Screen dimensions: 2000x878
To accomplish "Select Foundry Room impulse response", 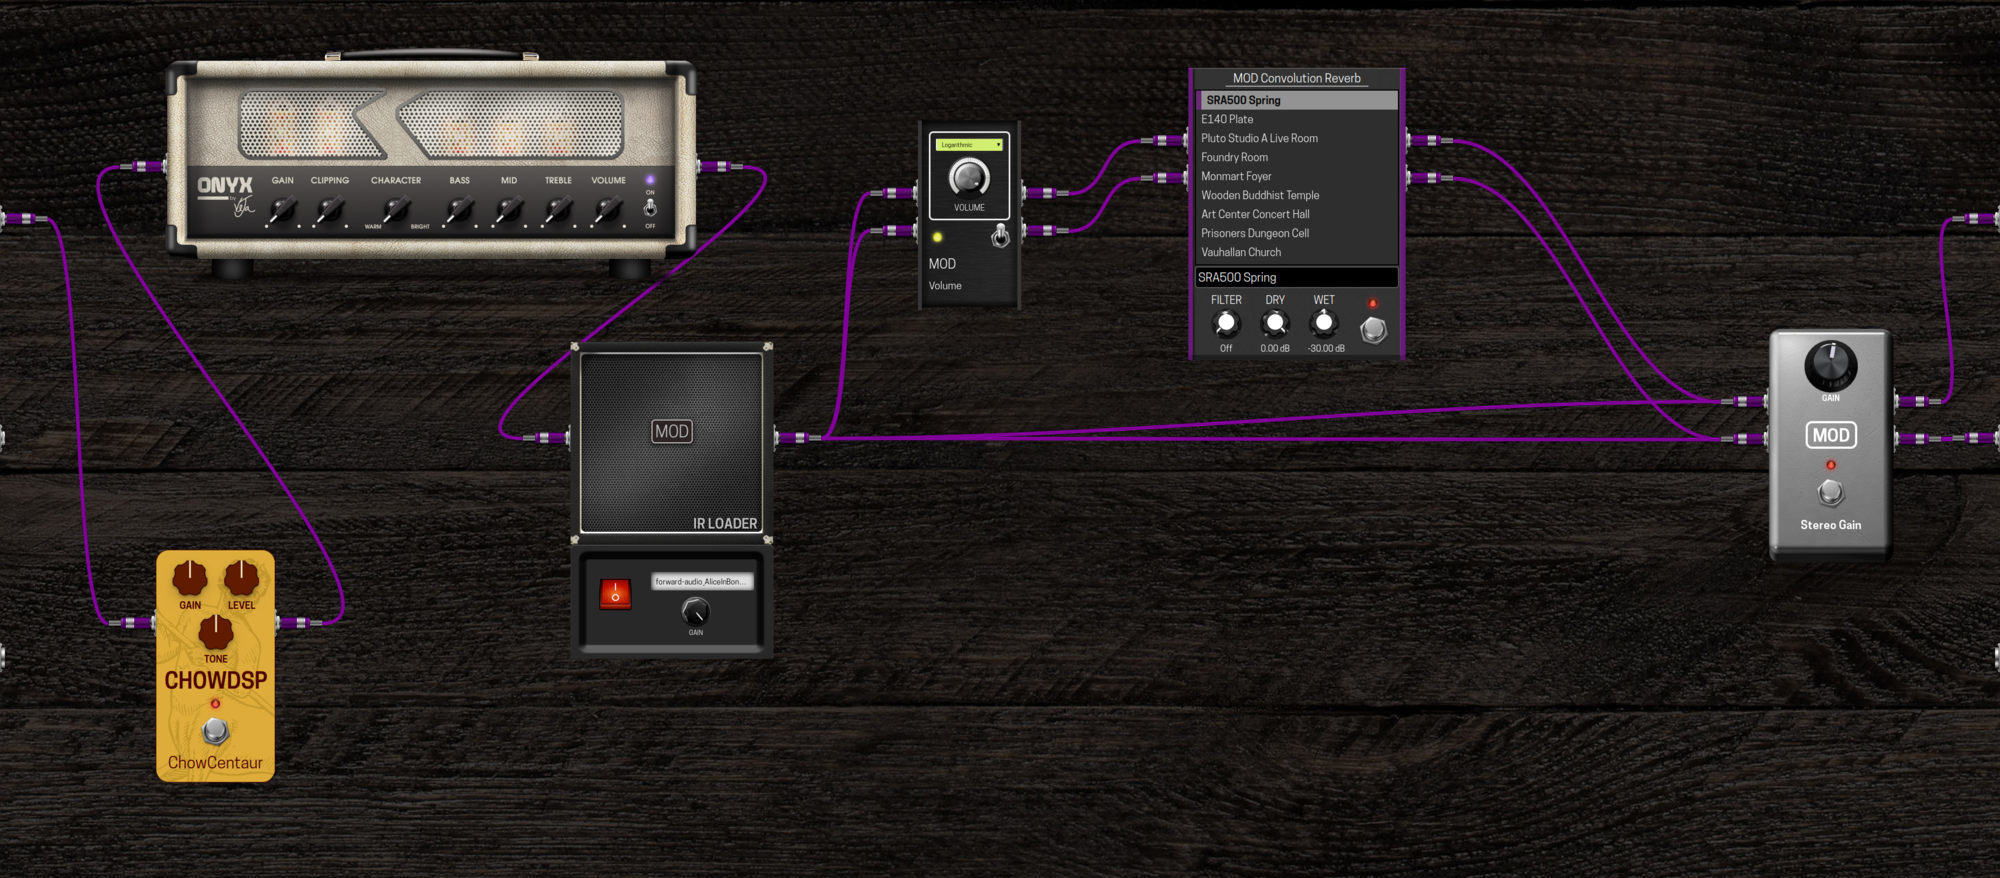I will tap(1297, 157).
